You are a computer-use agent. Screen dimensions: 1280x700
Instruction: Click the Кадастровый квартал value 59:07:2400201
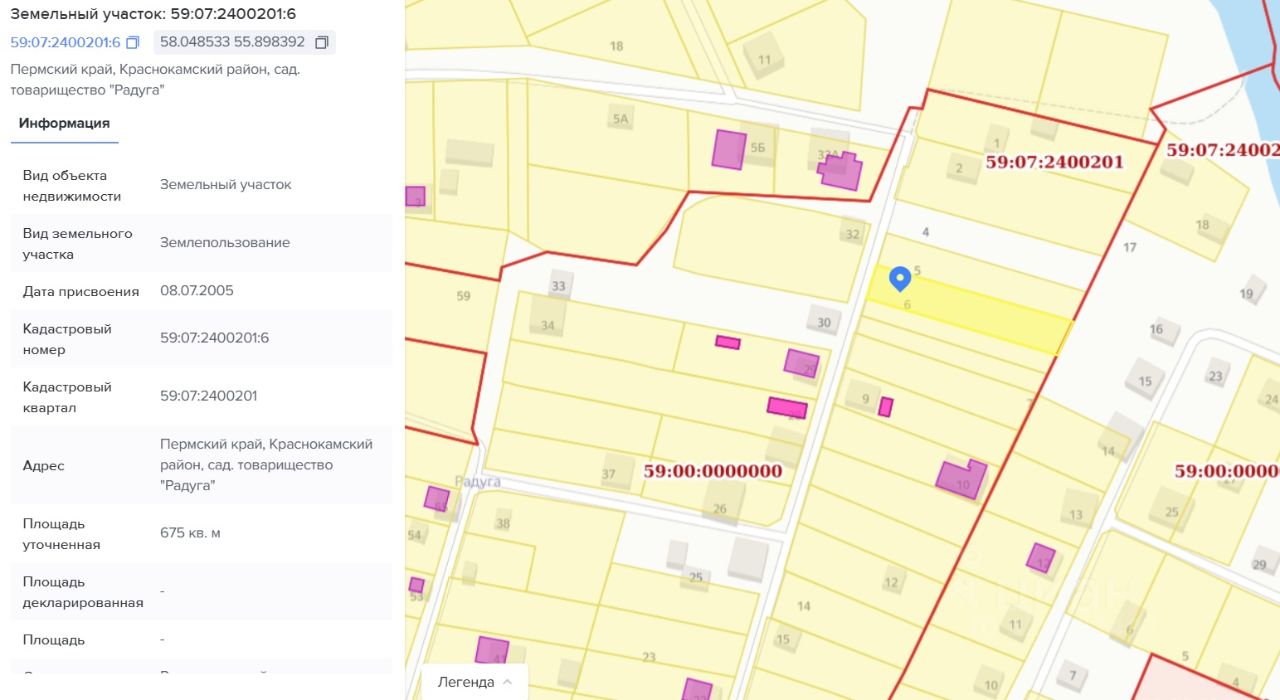[x=208, y=396]
